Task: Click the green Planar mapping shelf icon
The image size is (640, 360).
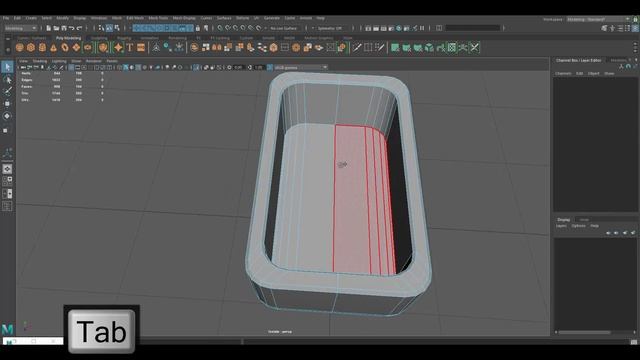Action: [x=395, y=48]
